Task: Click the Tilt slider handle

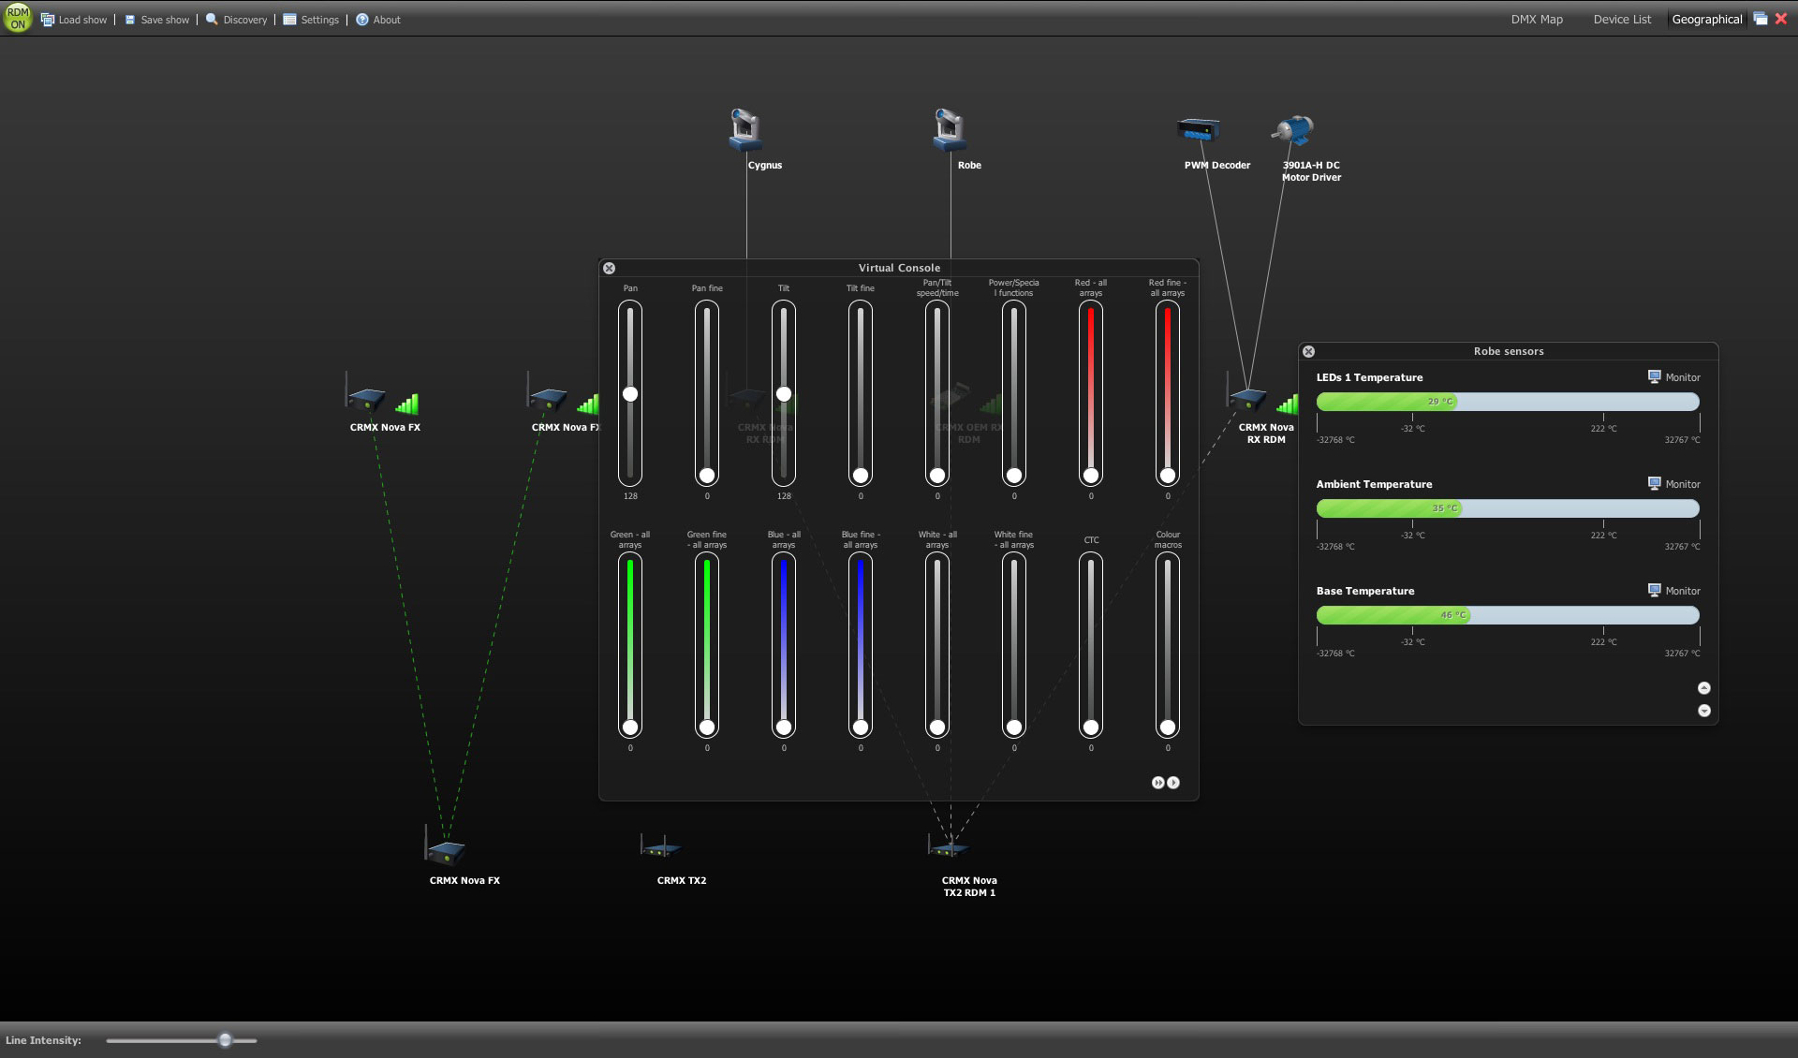Action: pyautogui.click(x=784, y=394)
